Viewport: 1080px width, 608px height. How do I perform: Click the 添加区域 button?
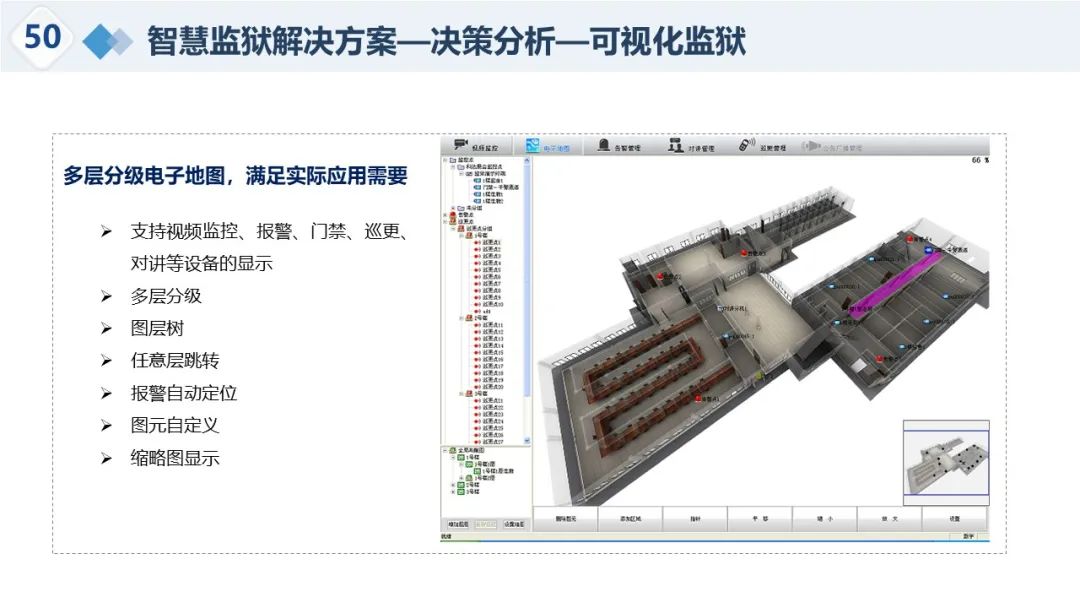click(630, 518)
